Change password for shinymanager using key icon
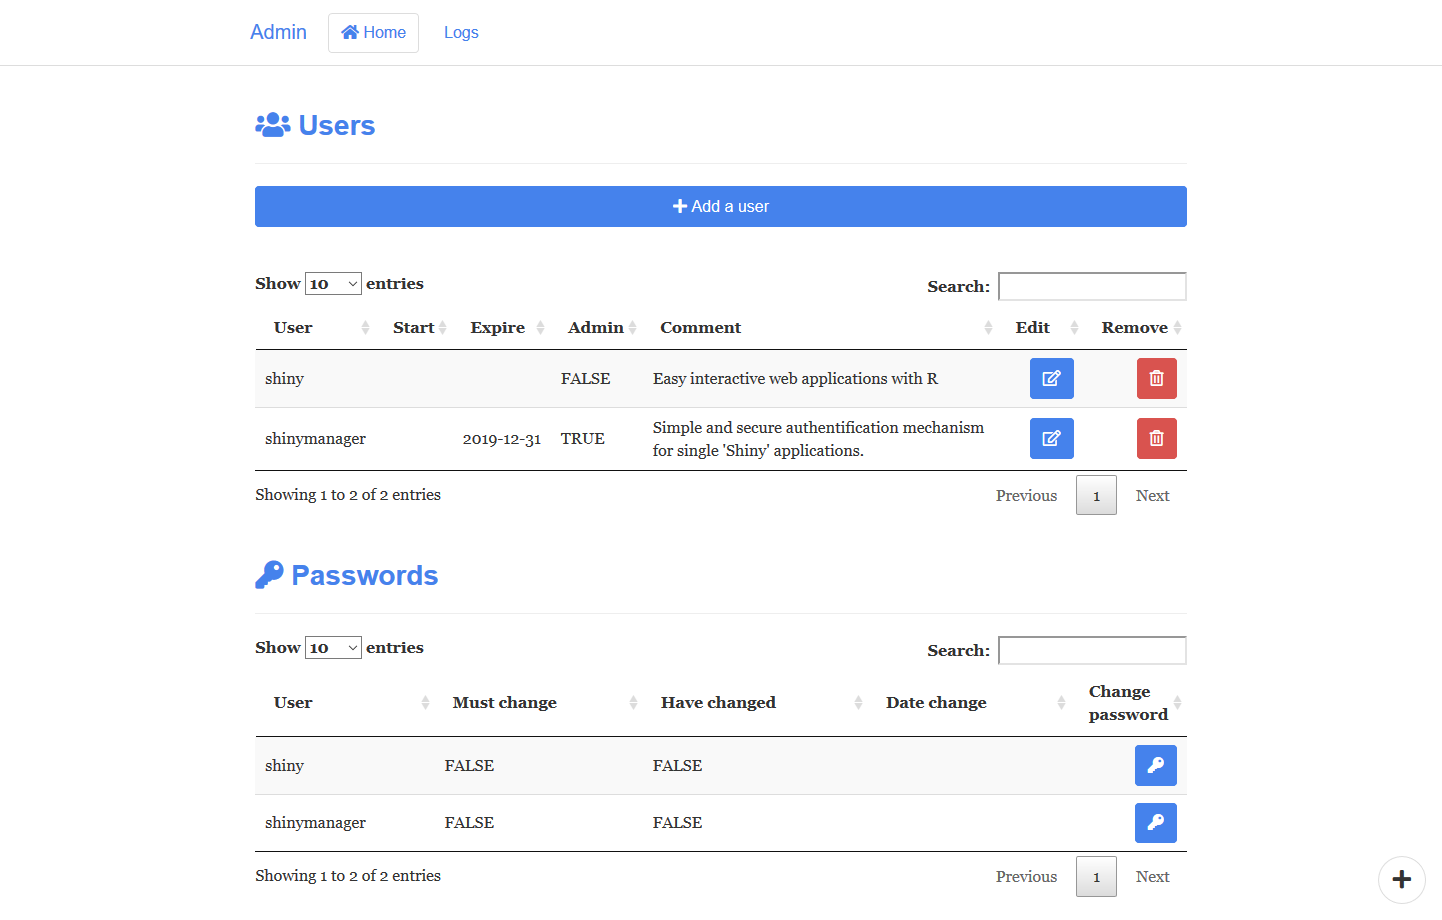 coord(1155,822)
